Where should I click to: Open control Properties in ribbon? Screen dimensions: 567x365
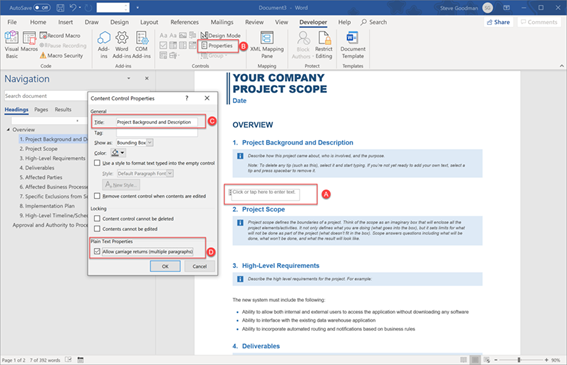coord(217,46)
